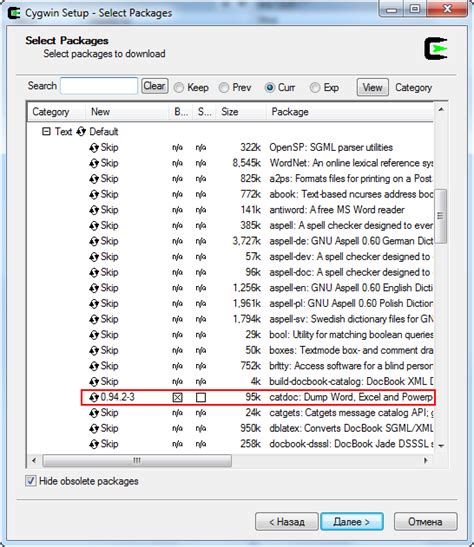
Task: Click scroll up arrow of package list
Action: click(441, 110)
